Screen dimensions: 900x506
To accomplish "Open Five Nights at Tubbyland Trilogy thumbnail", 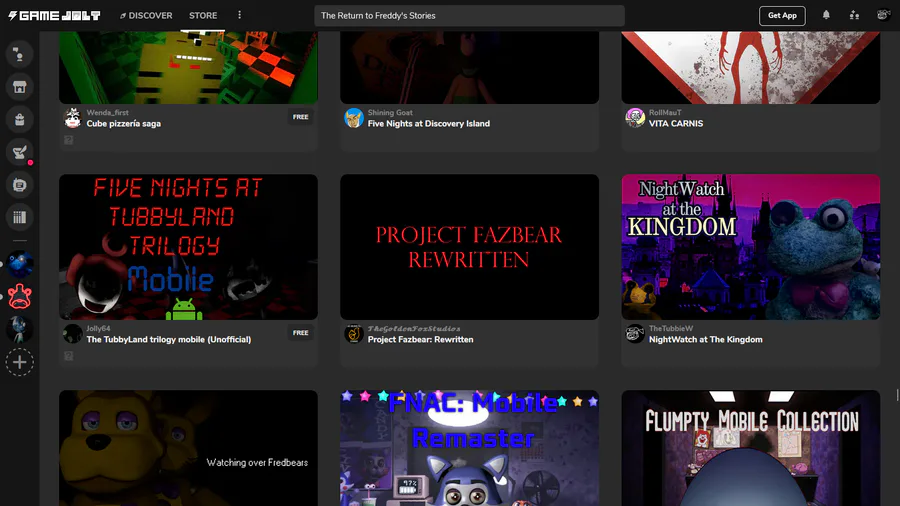I will click(188, 247).
